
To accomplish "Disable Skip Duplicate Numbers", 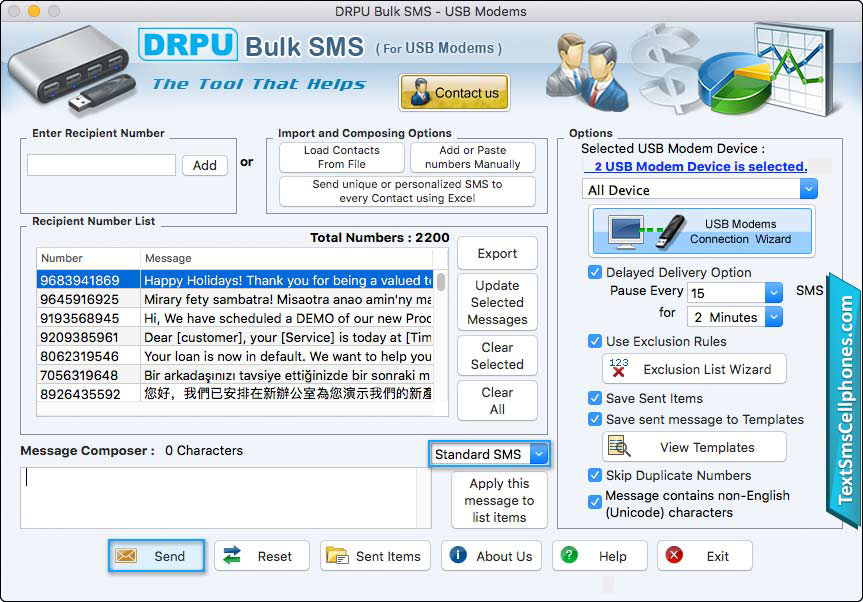I will click(x=595, y=475).
